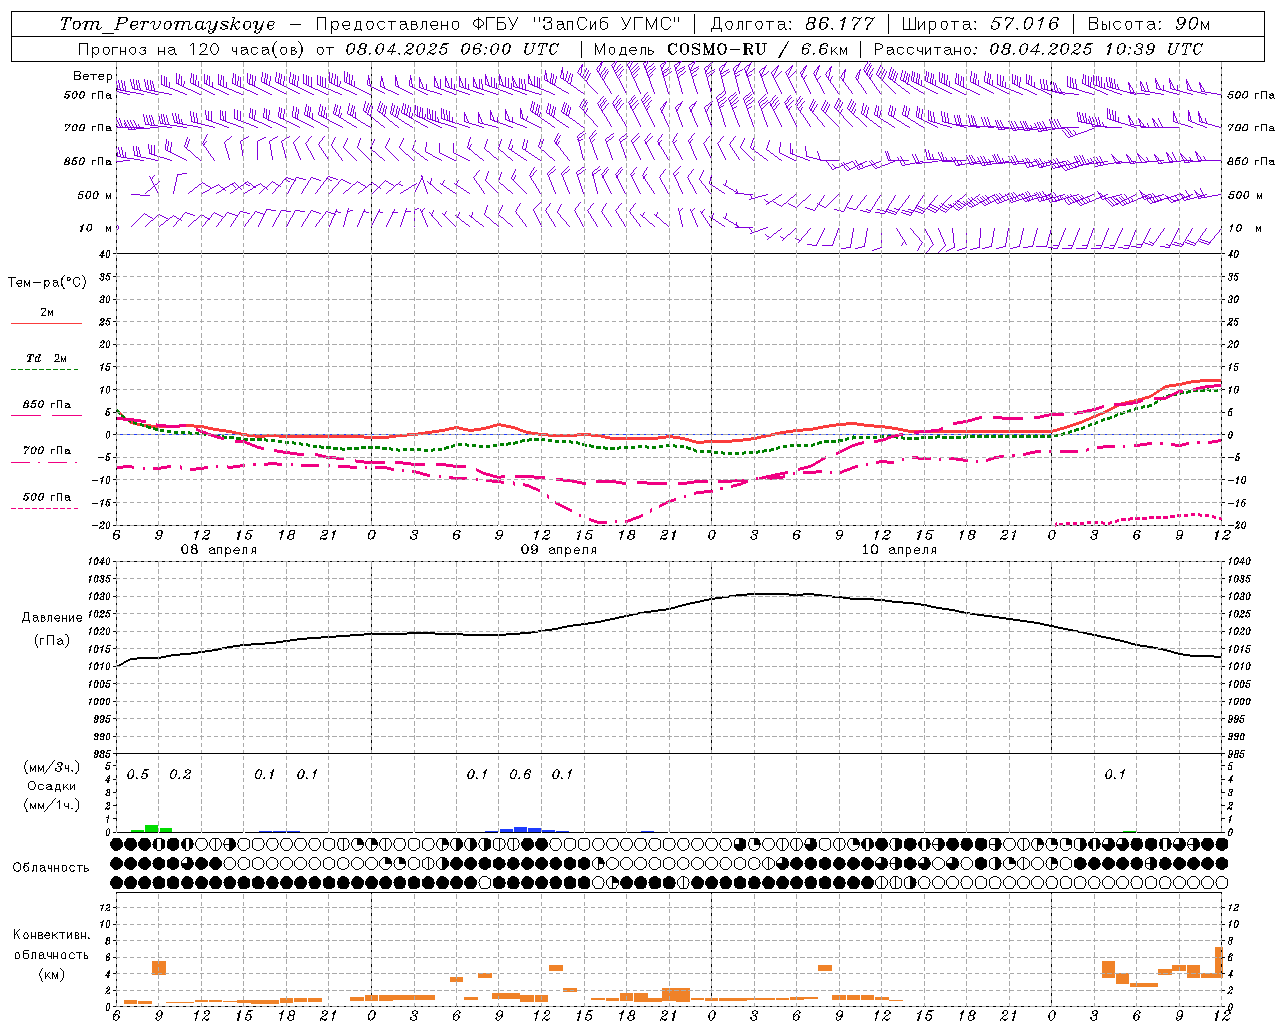Screen dimensions: 1280x1024
Task: Click the 'Широта: 57.016' latitude value
Action: tap(980, 24)
